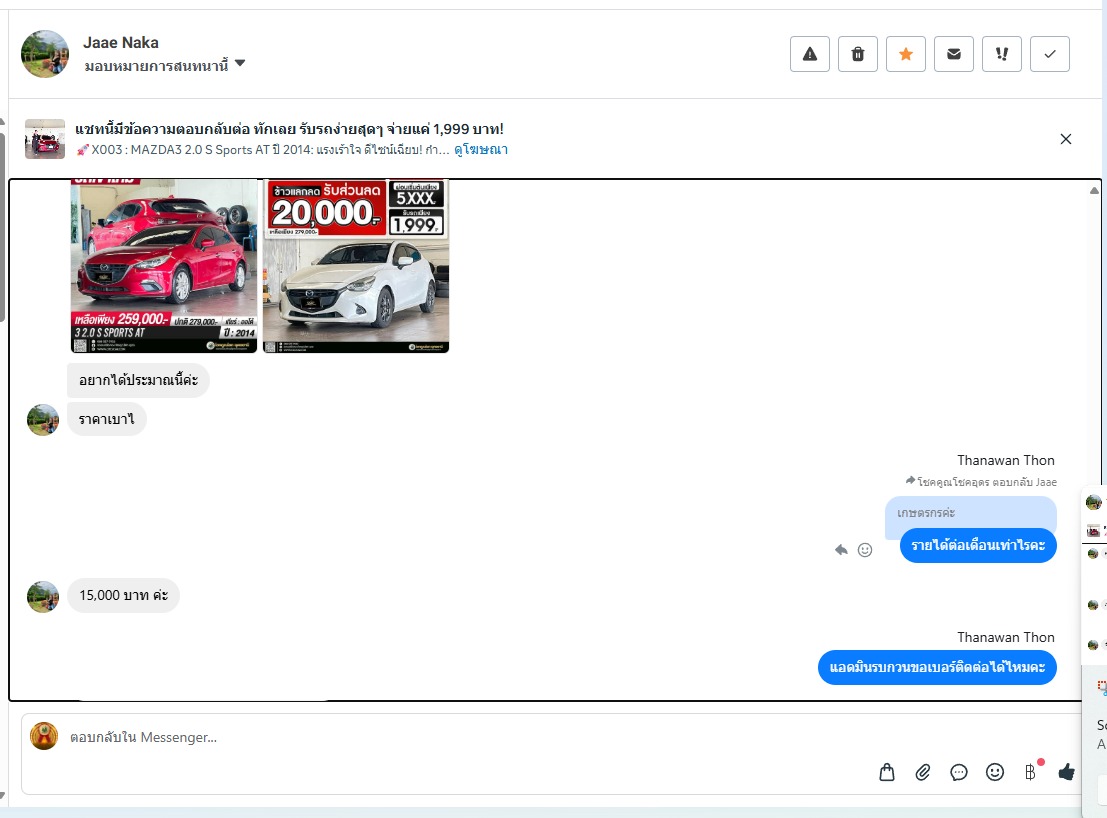Viewport: 1107px width, 818px height.
Task: Open the red Mazda3 car image
Action: (164, 266)
